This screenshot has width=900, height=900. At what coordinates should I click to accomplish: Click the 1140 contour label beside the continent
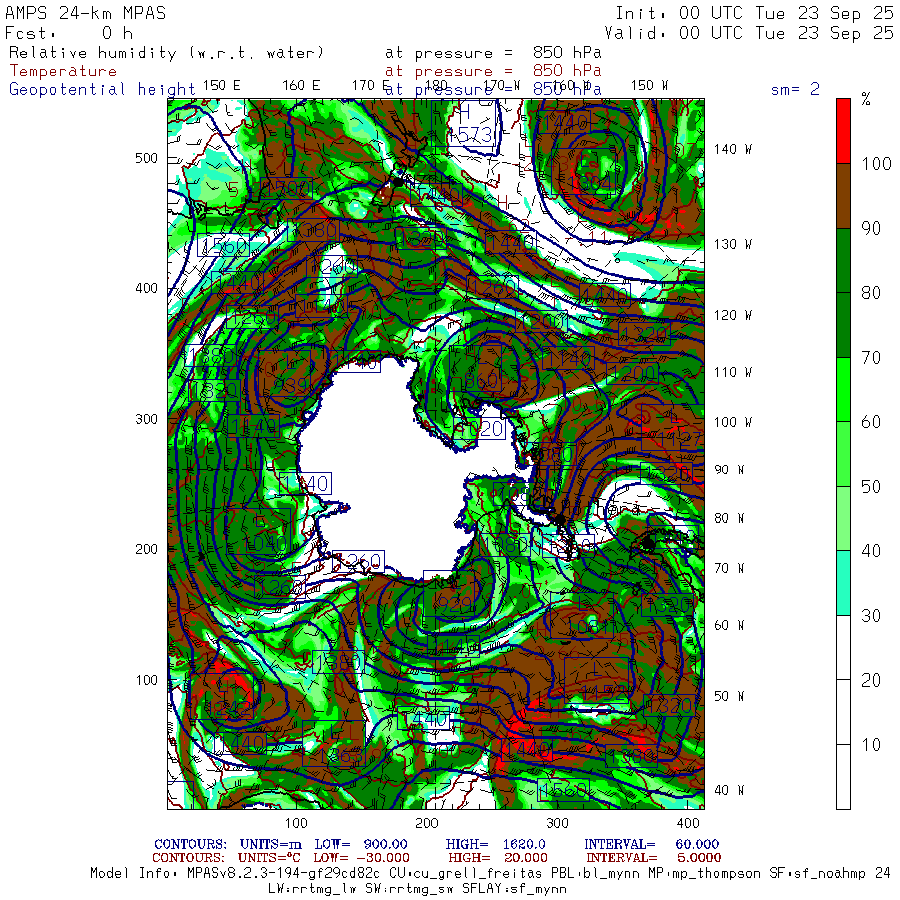click(305, 483)
